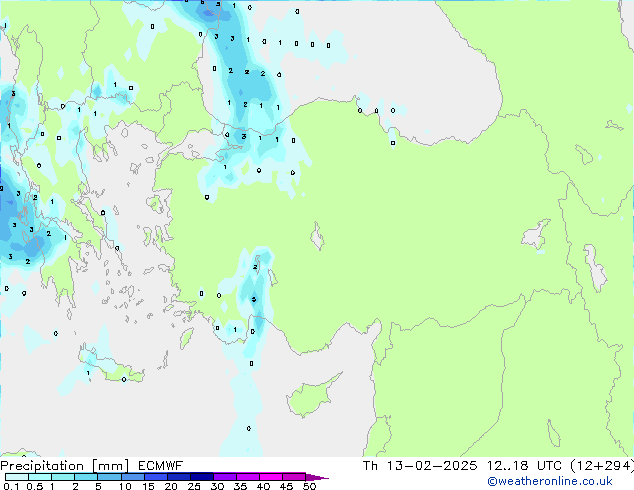The height and width of the screenshot is (490, 634).
Task: Click the over-50 mm legend arrow tip
Action: [x=317, y=477]
